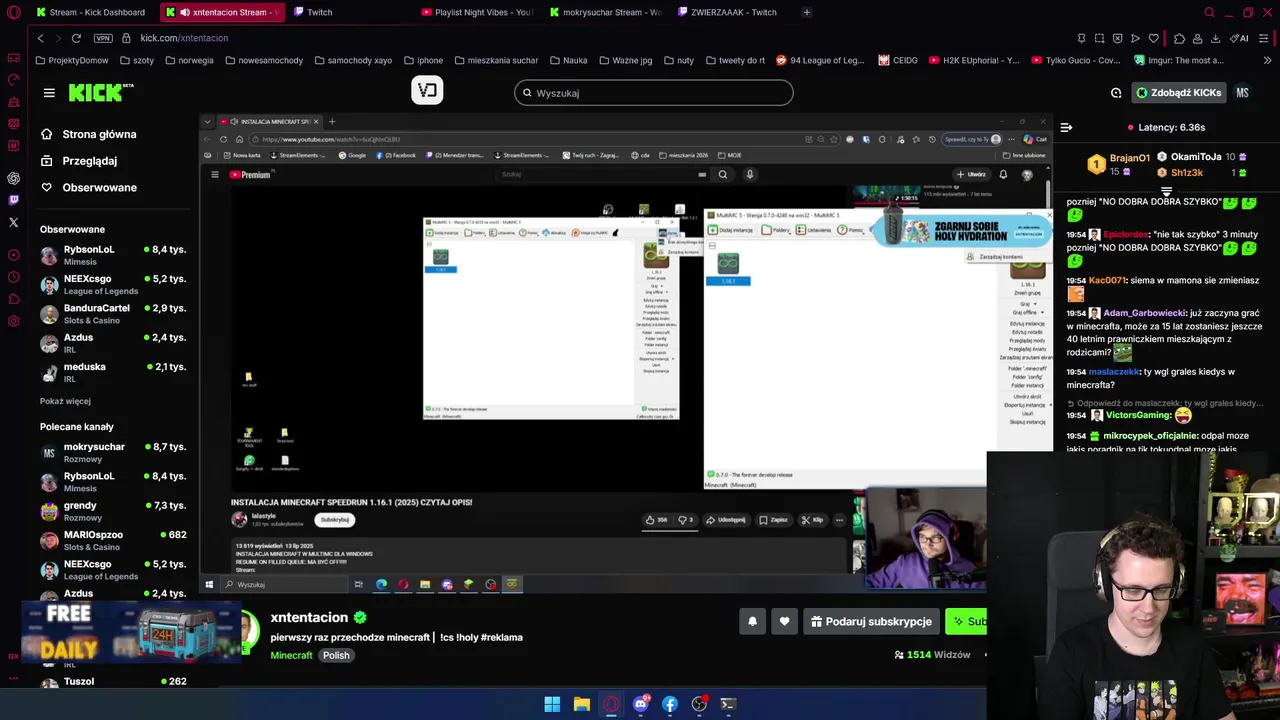
Task: Switch to Playlist Night Vibes YouTube tab
Action: pos(477,12)
